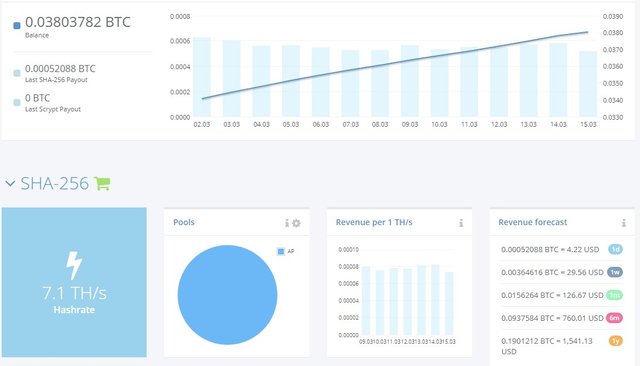Click the 7.1 TH/s hashrate value

pos(74,293)
